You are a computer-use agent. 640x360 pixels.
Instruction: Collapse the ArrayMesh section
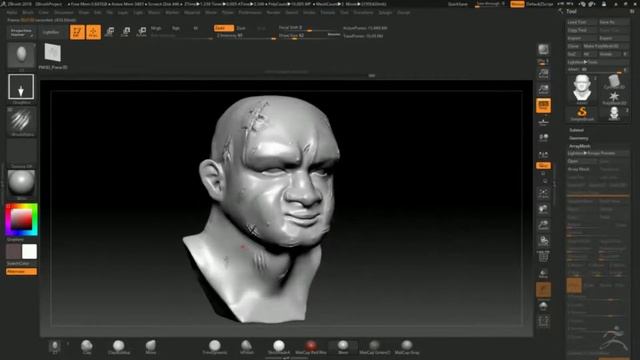click(x=580, y=146)
